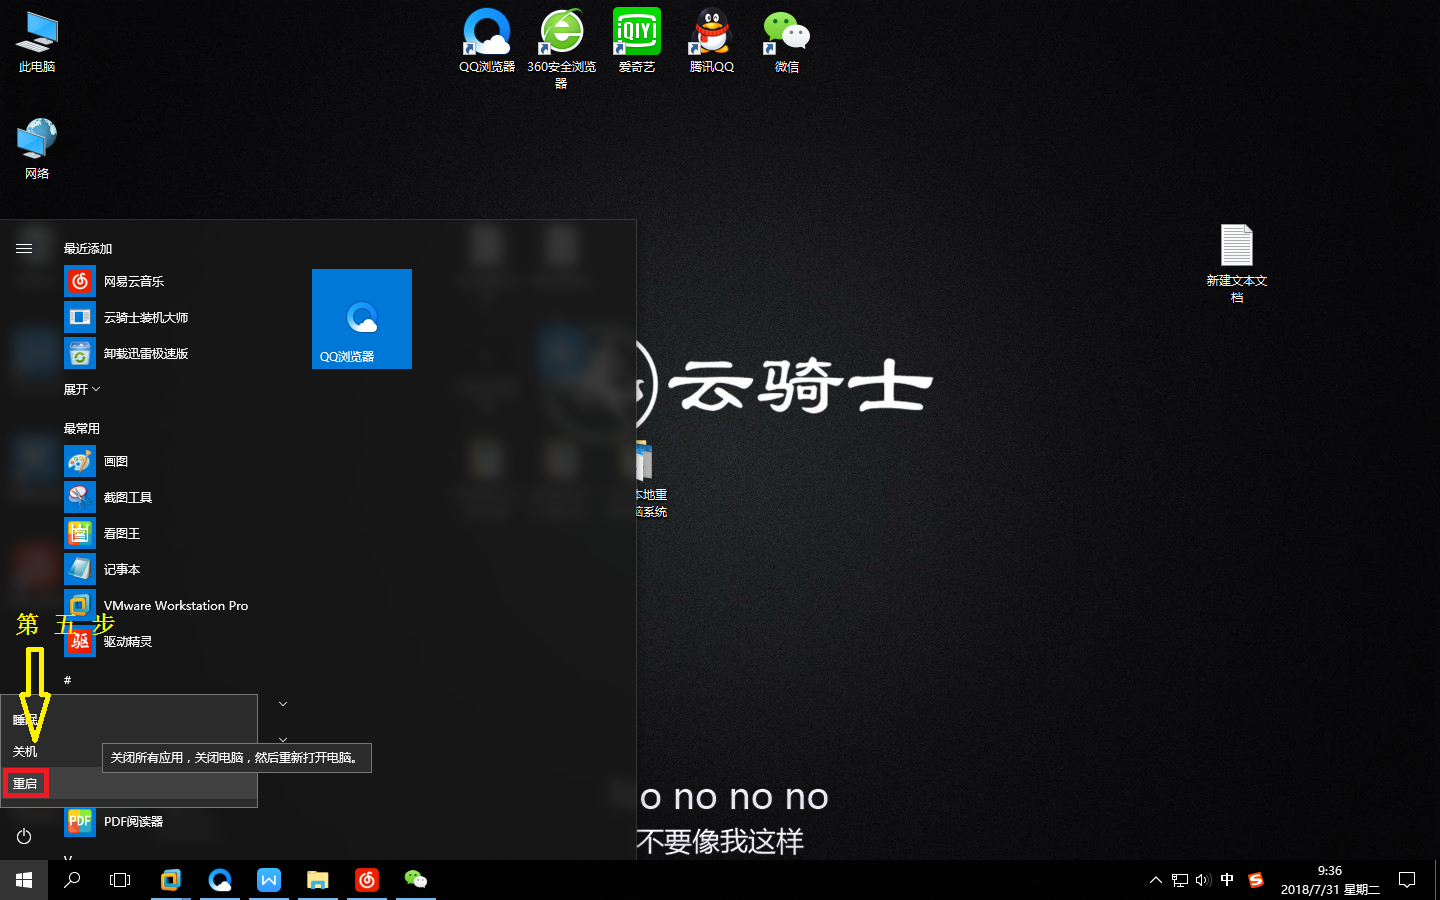
Task: Open File Explorer from the taskbar
Action: [x=318, y=880]
